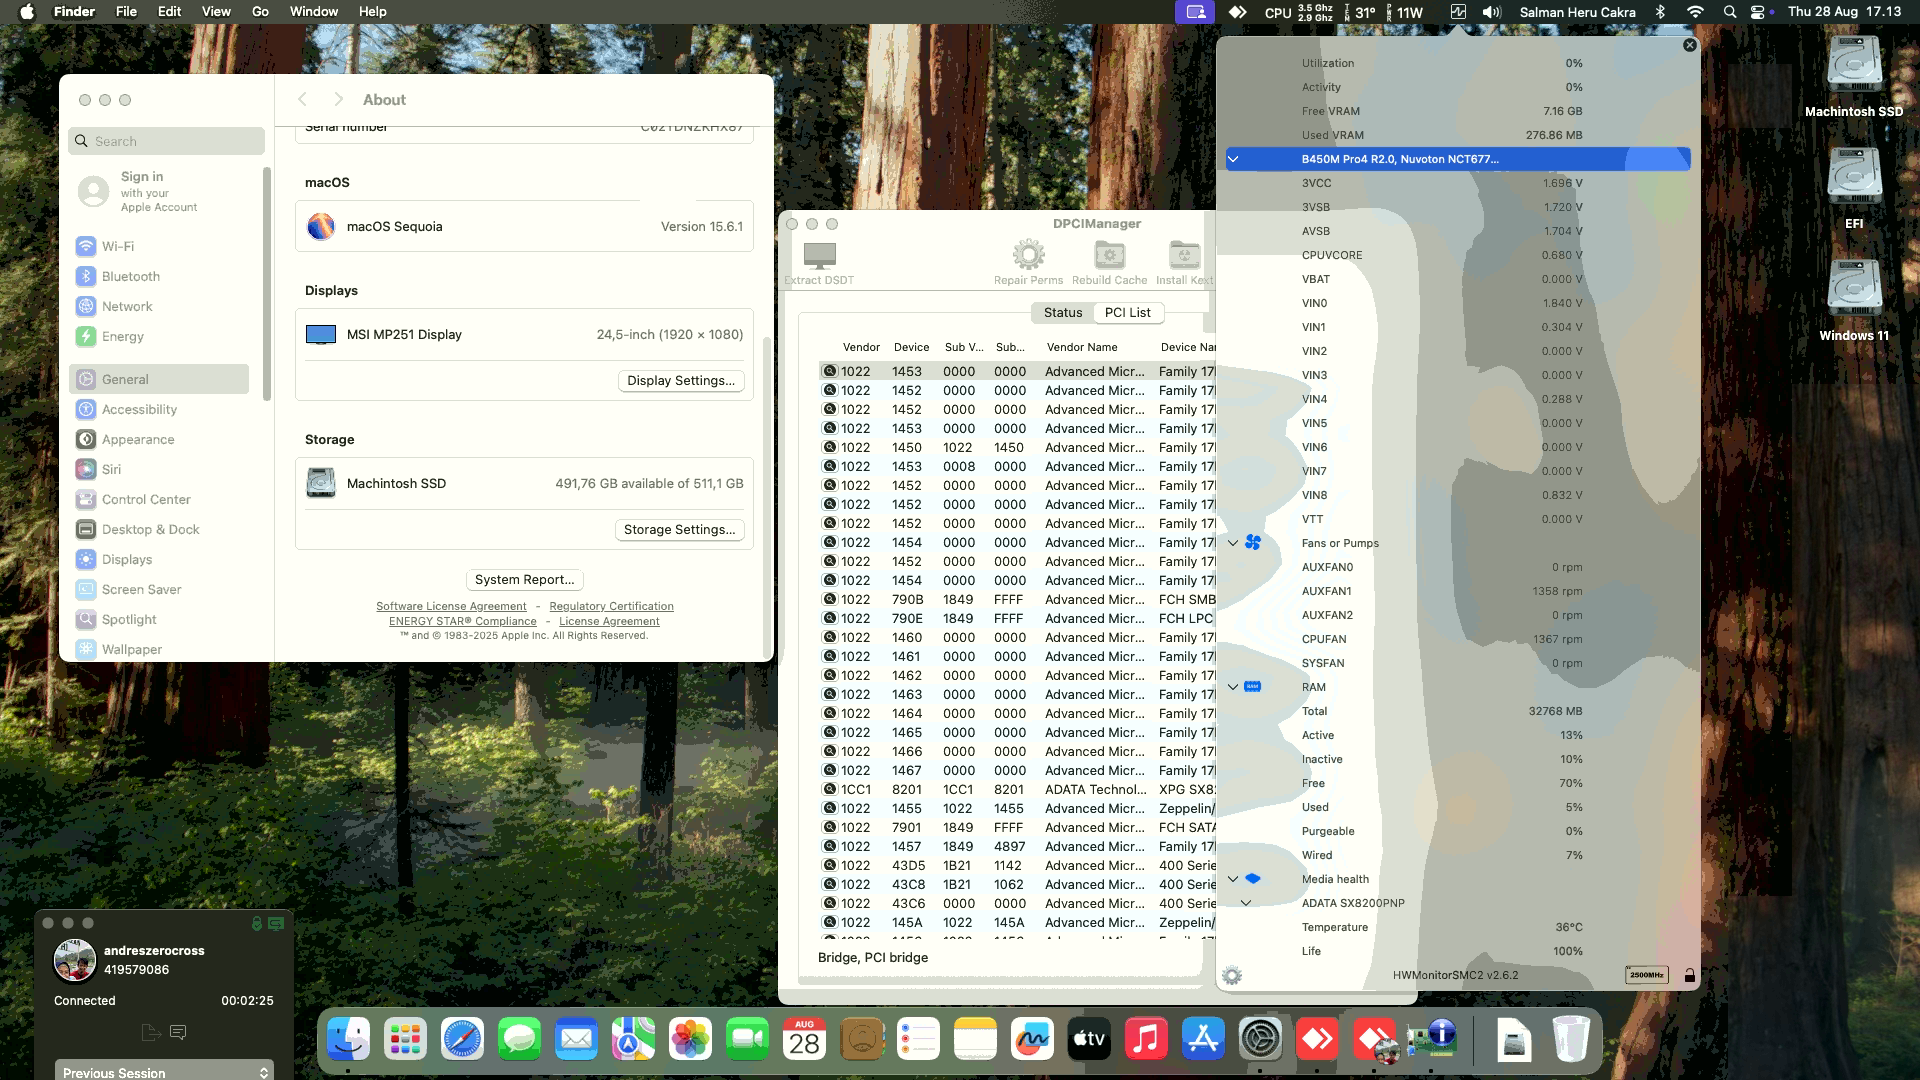Open the Software License Agreement link
The height and width of the screenshot is (1080, 1920).
point(451,607)
